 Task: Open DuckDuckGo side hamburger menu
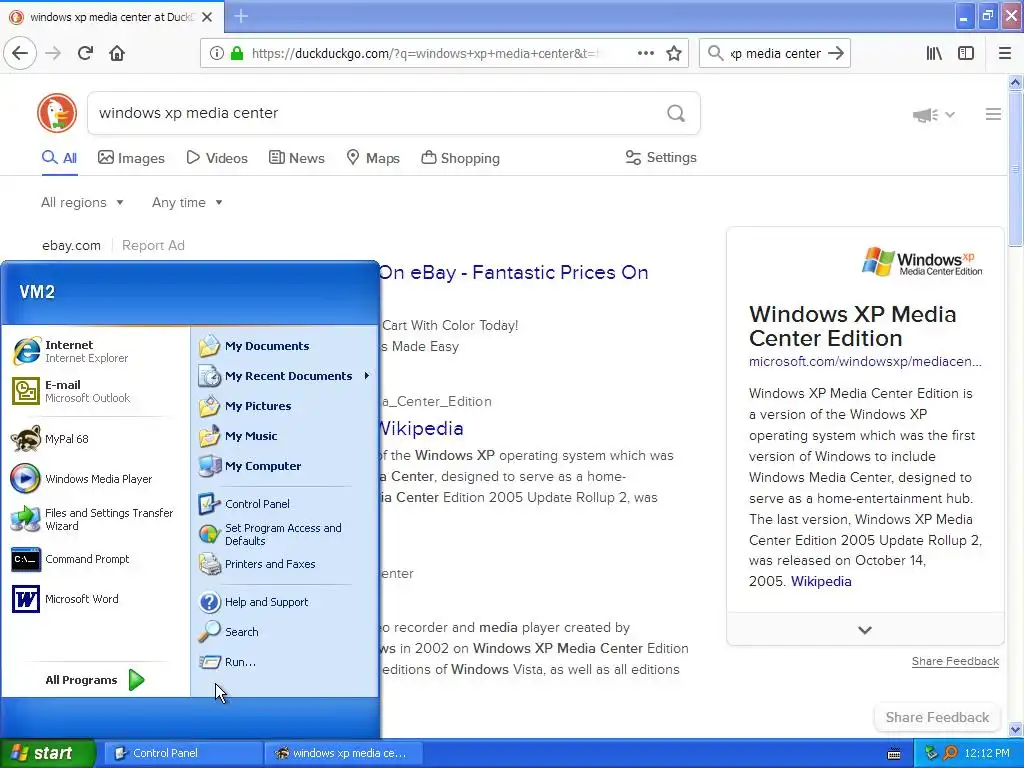(x=993, y=114)
